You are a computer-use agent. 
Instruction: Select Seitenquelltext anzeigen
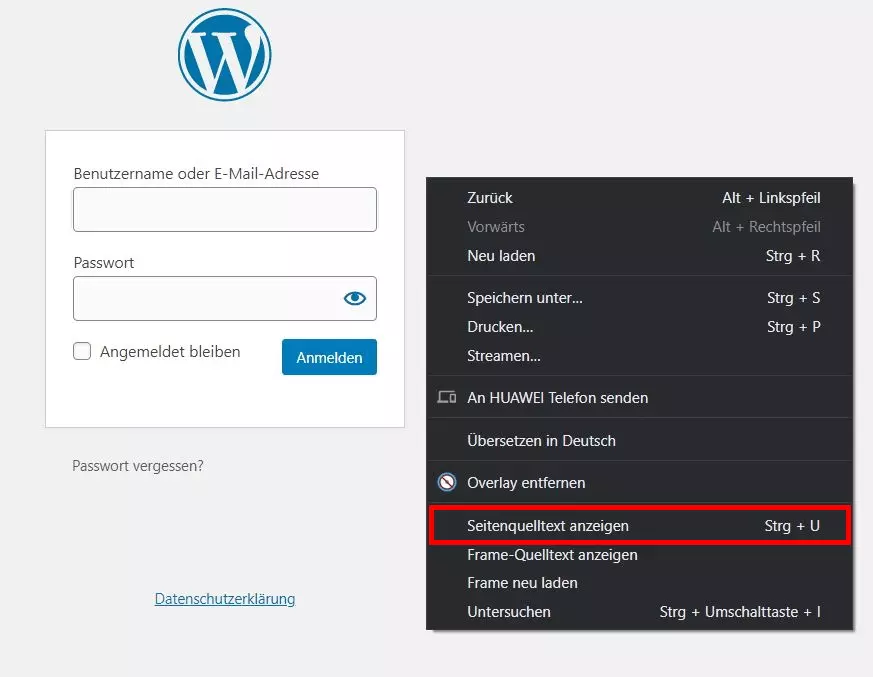[x=639, y=526]
